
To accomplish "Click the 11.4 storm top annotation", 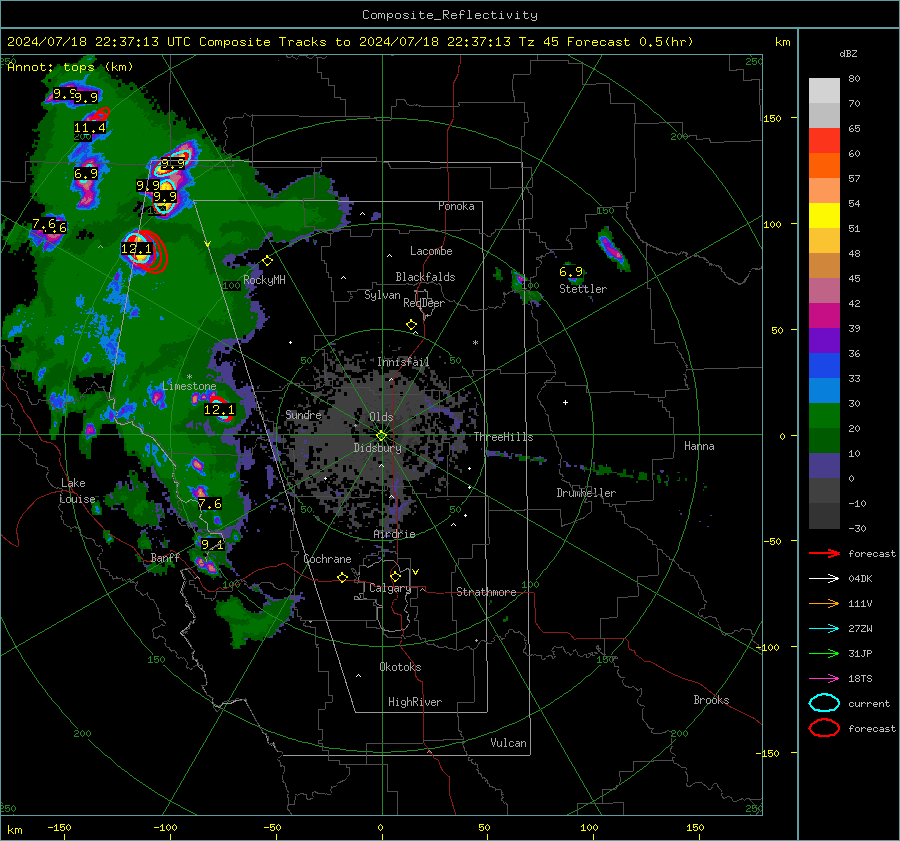I will [x=90, y=127].
